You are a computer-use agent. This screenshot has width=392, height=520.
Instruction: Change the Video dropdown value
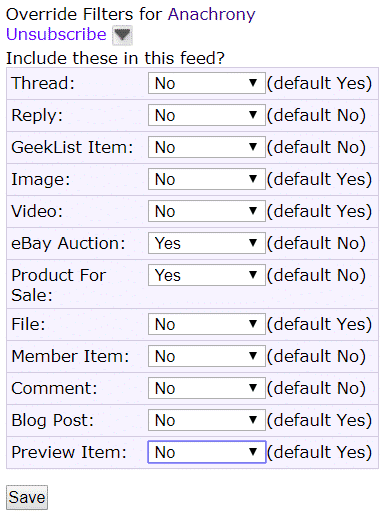[207, 211]
